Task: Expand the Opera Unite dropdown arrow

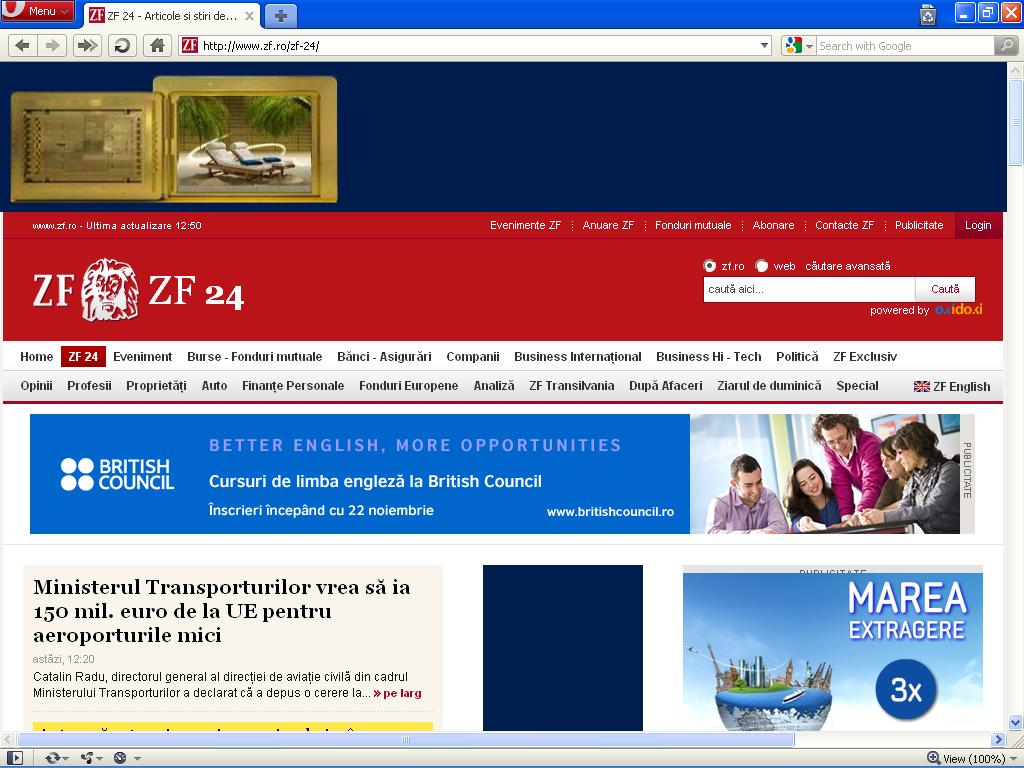Action: 99,759
